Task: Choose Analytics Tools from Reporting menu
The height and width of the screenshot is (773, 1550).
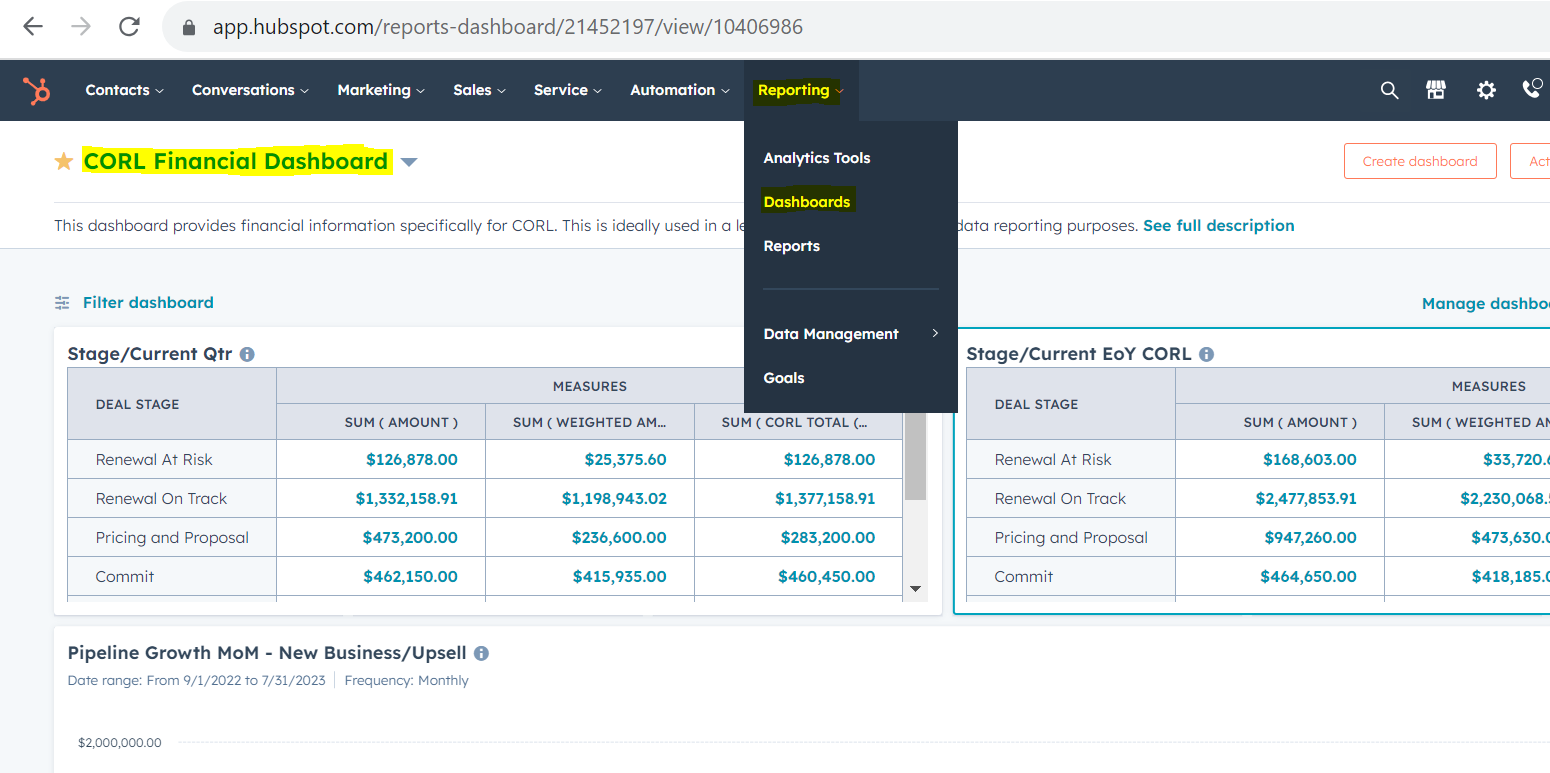Action: tap(816, 158)
